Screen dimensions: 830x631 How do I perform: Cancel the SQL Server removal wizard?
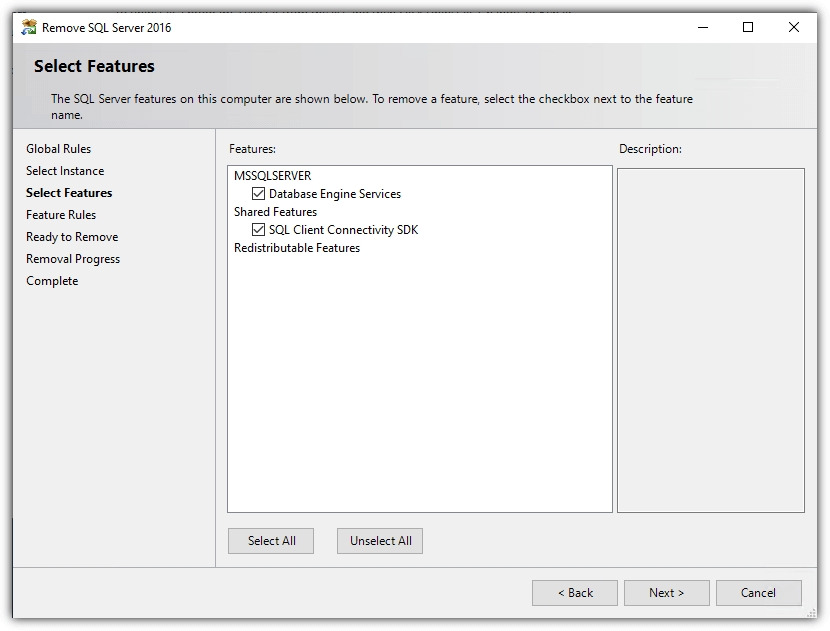[x=759, y=593]
